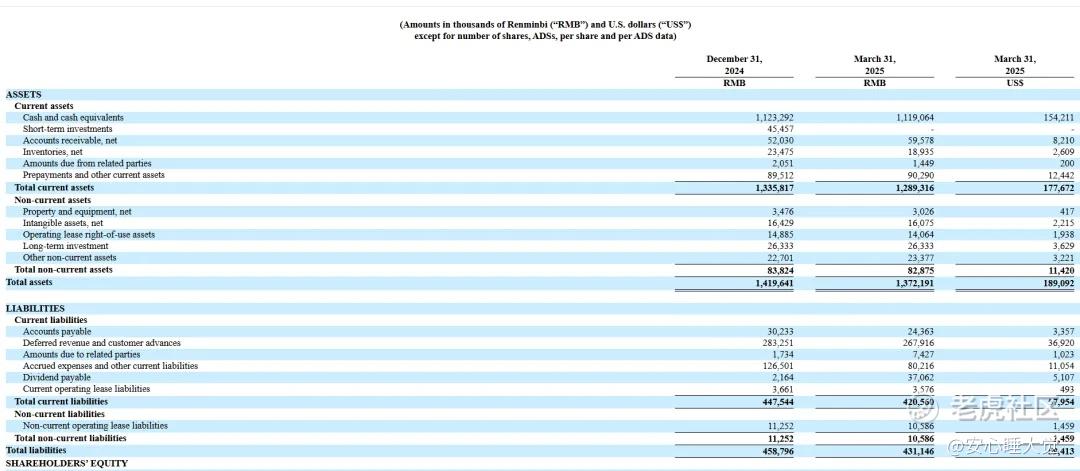The width and height of the screenshot is (1080, 471).
Task: Click total non-current assets value "83,824"
Action: pyautogui.click(x=780, y=269)
